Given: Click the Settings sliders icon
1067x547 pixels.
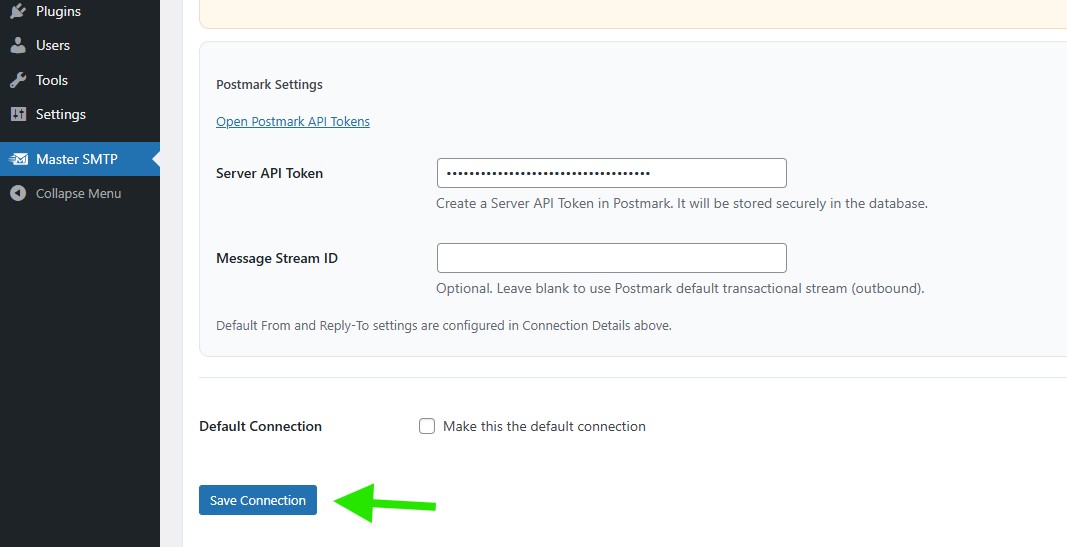Looking at the screenshot, I should pyautogui.click(x=18, y=114).
